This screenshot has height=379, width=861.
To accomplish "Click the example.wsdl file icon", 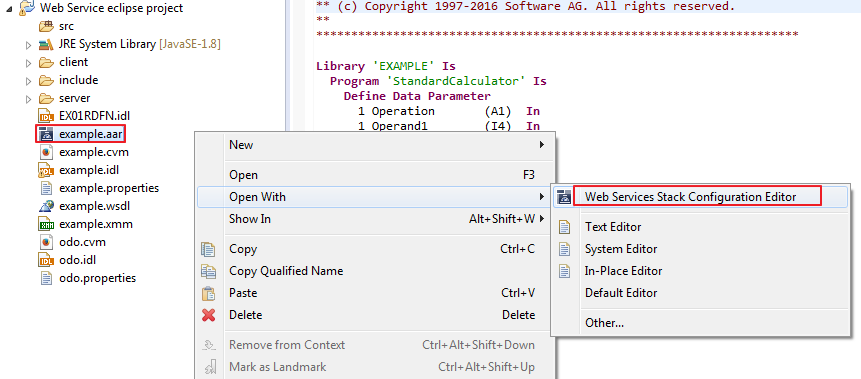I will tap(46, 206).
